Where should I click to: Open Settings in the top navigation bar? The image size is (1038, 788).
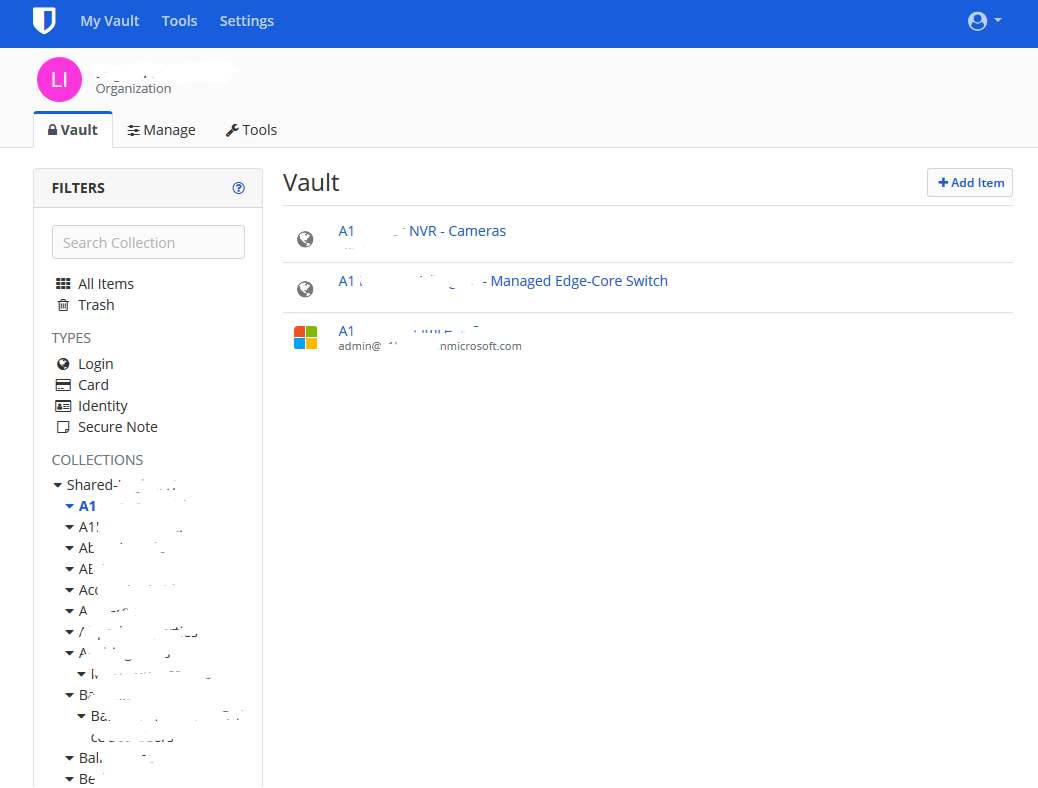coord(246,21)
